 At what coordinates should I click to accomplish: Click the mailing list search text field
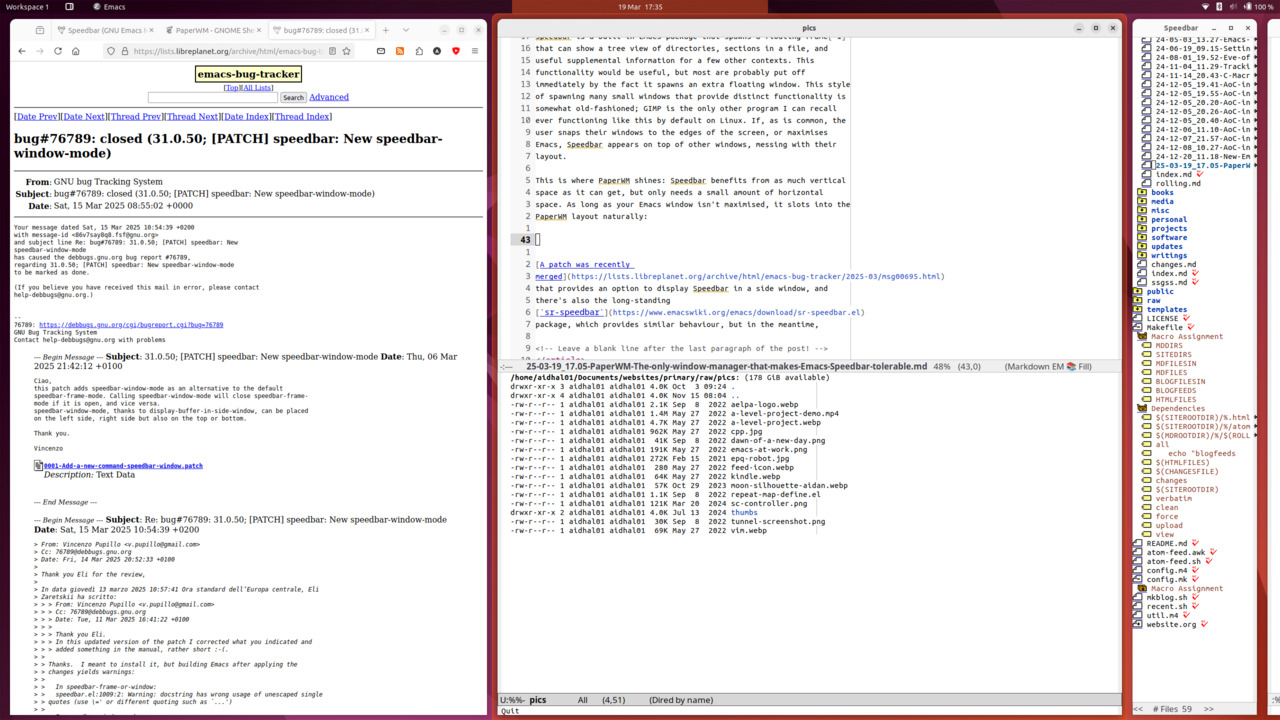pyautogui.click(x=212, y=98)
